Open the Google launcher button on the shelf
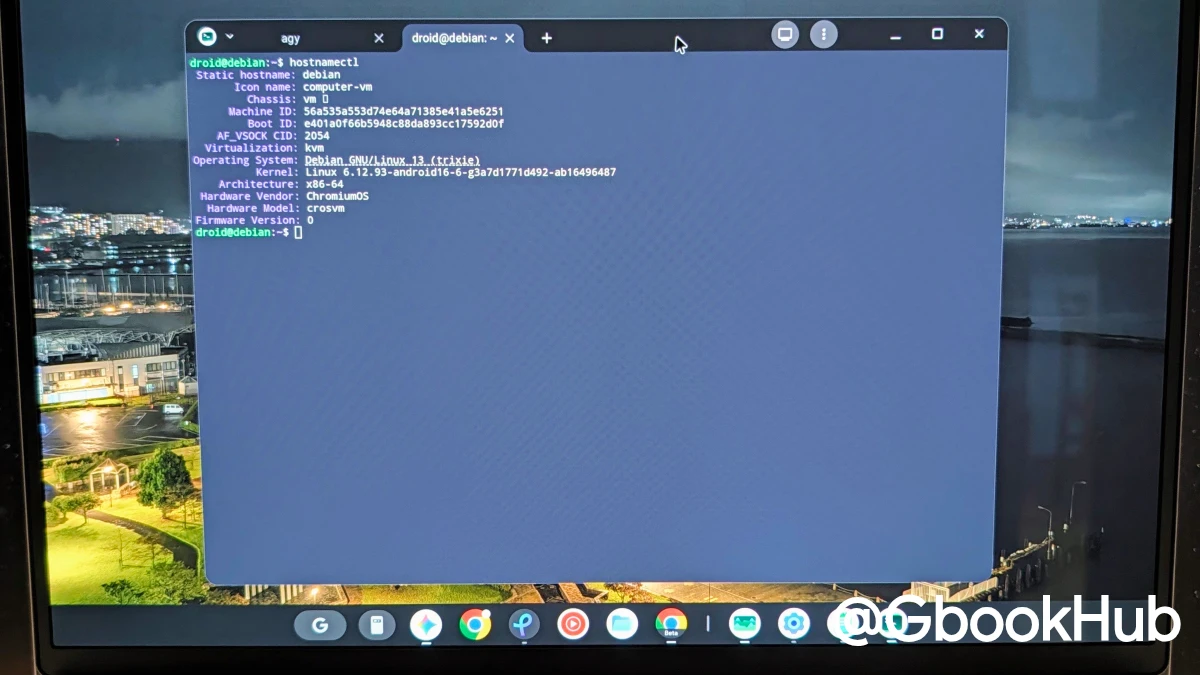 (320, 626)
